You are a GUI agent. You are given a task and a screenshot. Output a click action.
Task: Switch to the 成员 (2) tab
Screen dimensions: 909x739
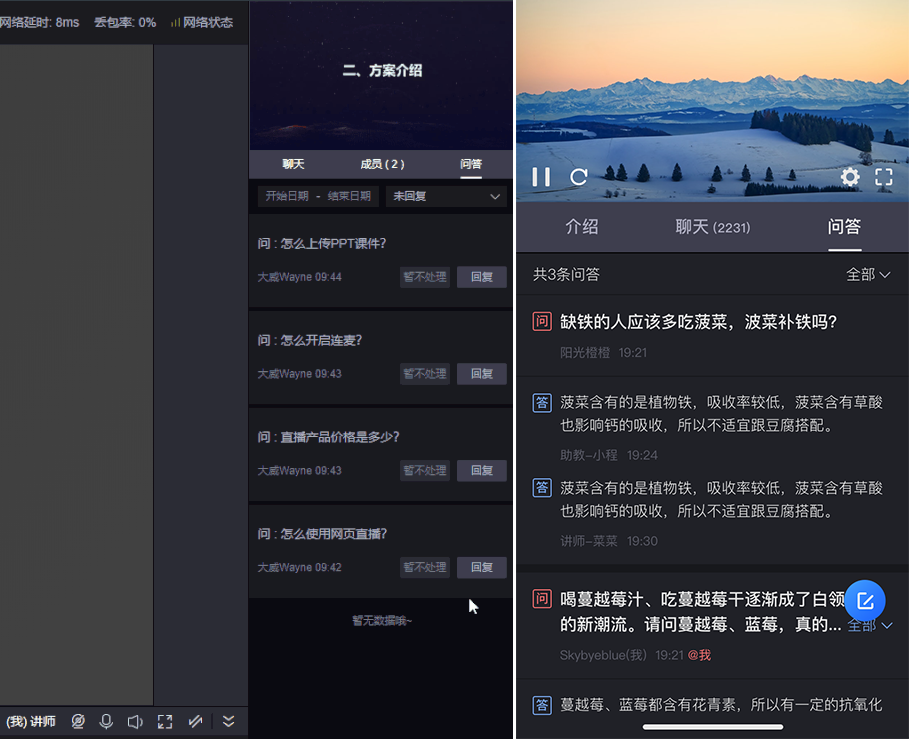[382, 164]
